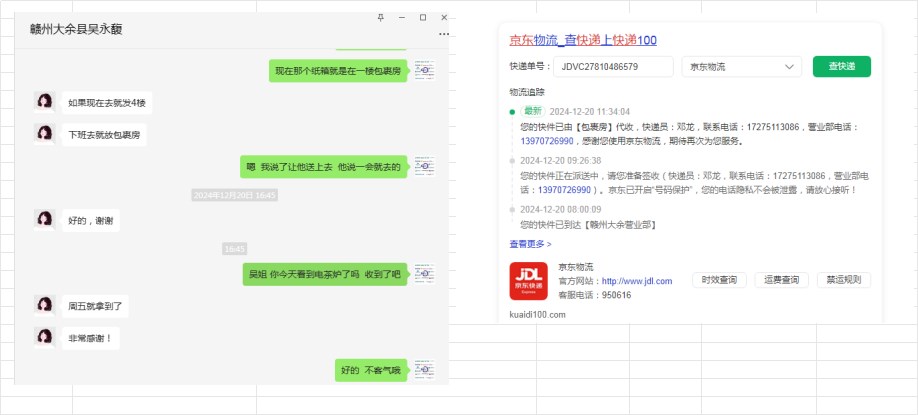918x415 pixels.
Task: Click the 查看更多 link to expand tracking
Action: [530, 243]
